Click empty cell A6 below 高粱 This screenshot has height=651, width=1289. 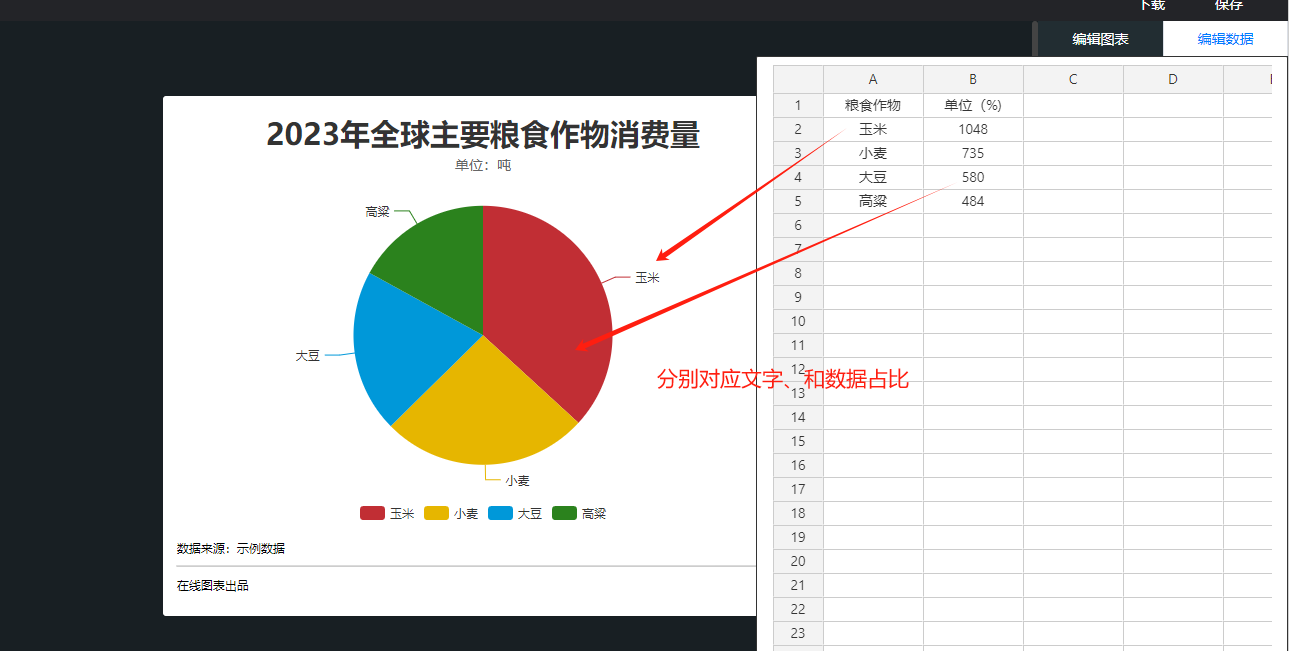click(x=873, y=225)
